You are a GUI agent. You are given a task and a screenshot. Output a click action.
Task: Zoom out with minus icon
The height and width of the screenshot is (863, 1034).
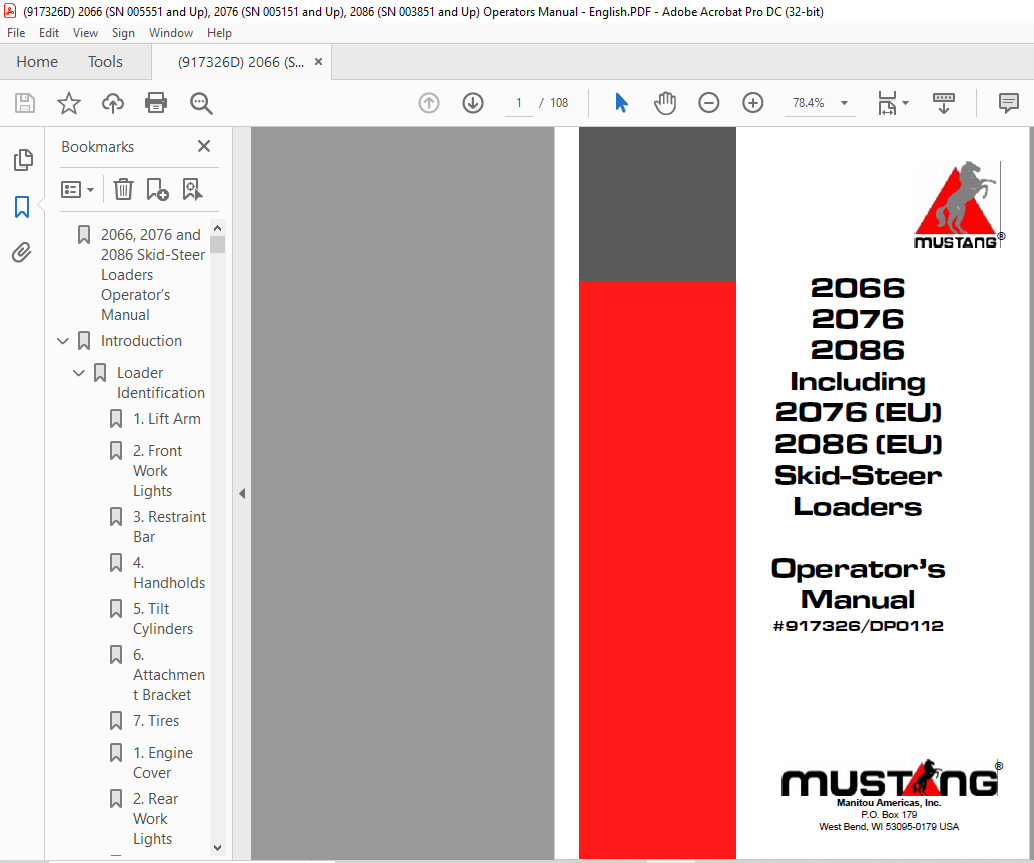coord(709,103)
